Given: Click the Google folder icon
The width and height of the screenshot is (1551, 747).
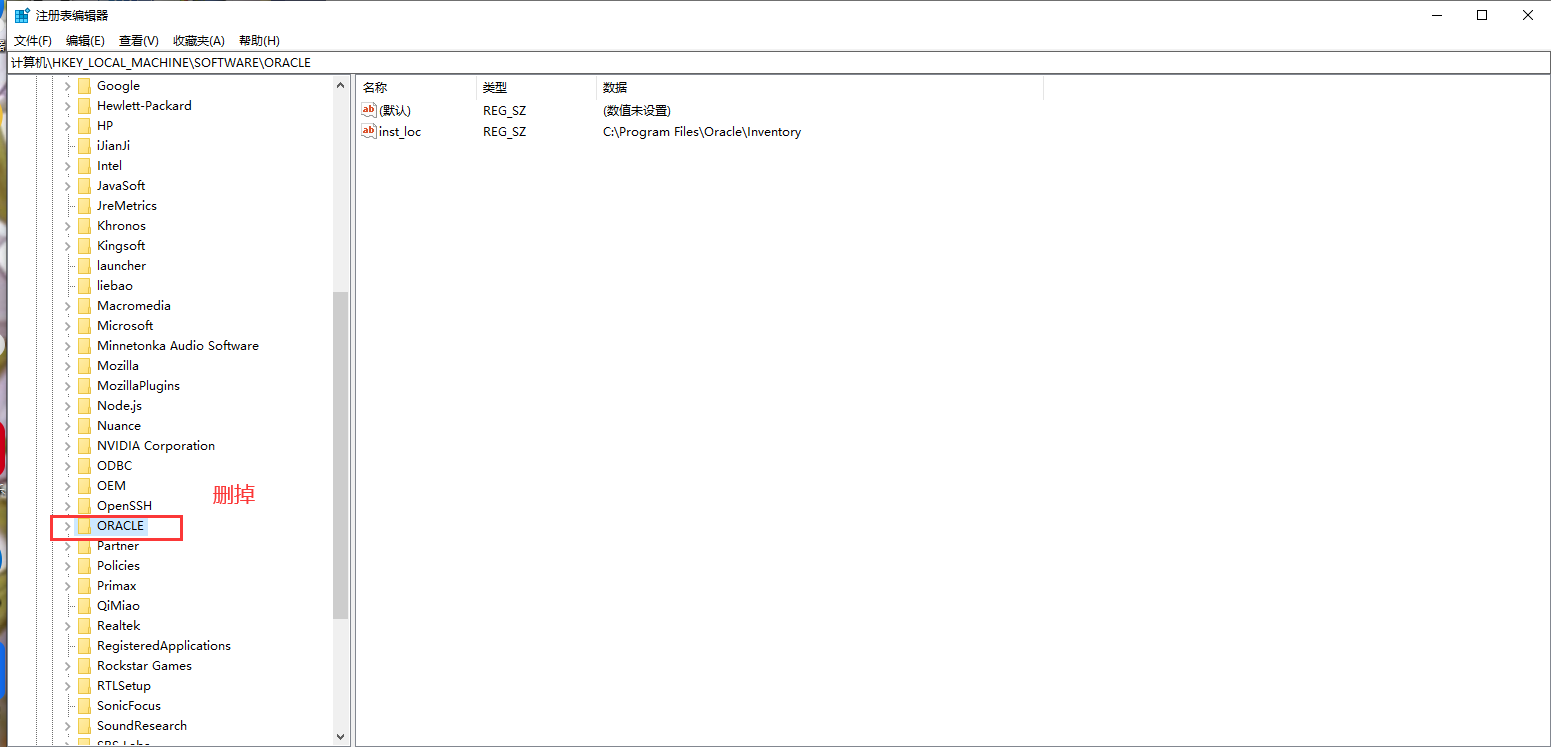Looking at the screenshot, I should coord(85,86).
